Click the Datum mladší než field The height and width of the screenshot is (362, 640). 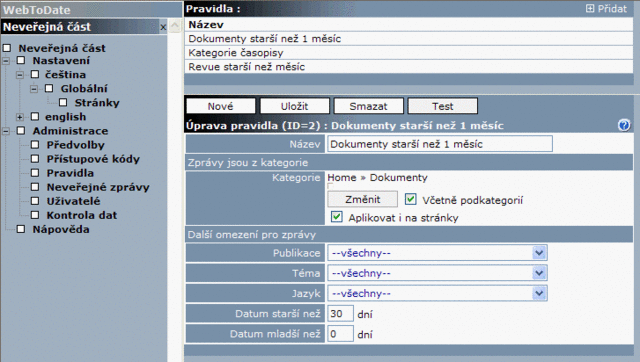(x=340, y=334)
